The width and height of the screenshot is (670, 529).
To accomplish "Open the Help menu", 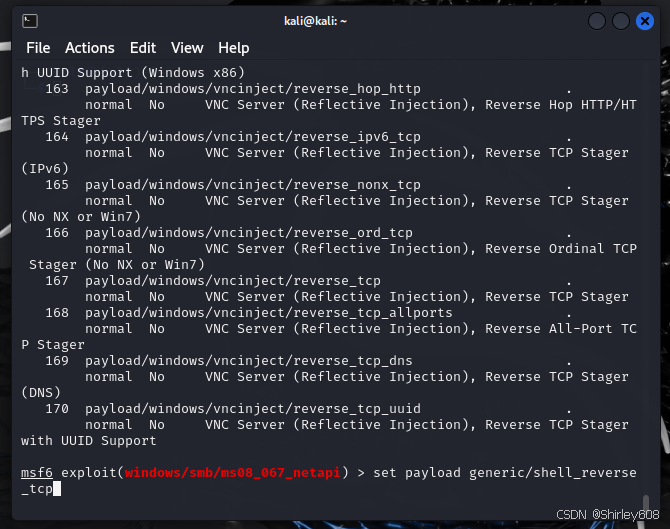I will (233, 48).
